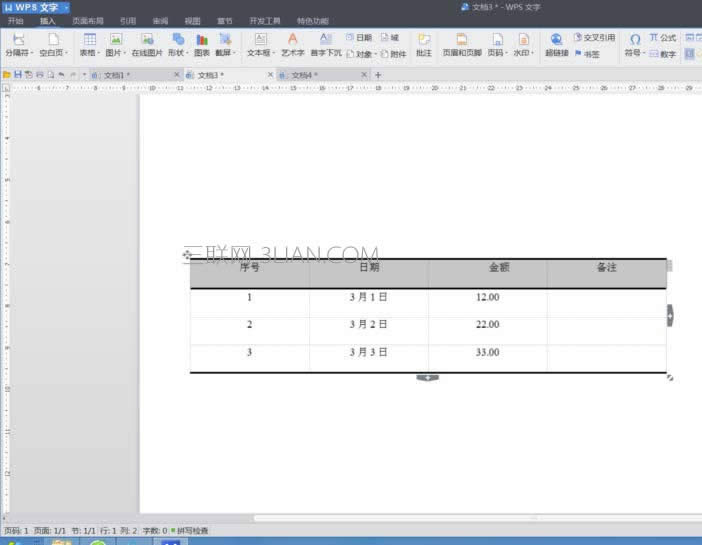The width and height of the screenshot is (702, 545).
Task: Add 艺术字 word art
Action: [292, 45]
